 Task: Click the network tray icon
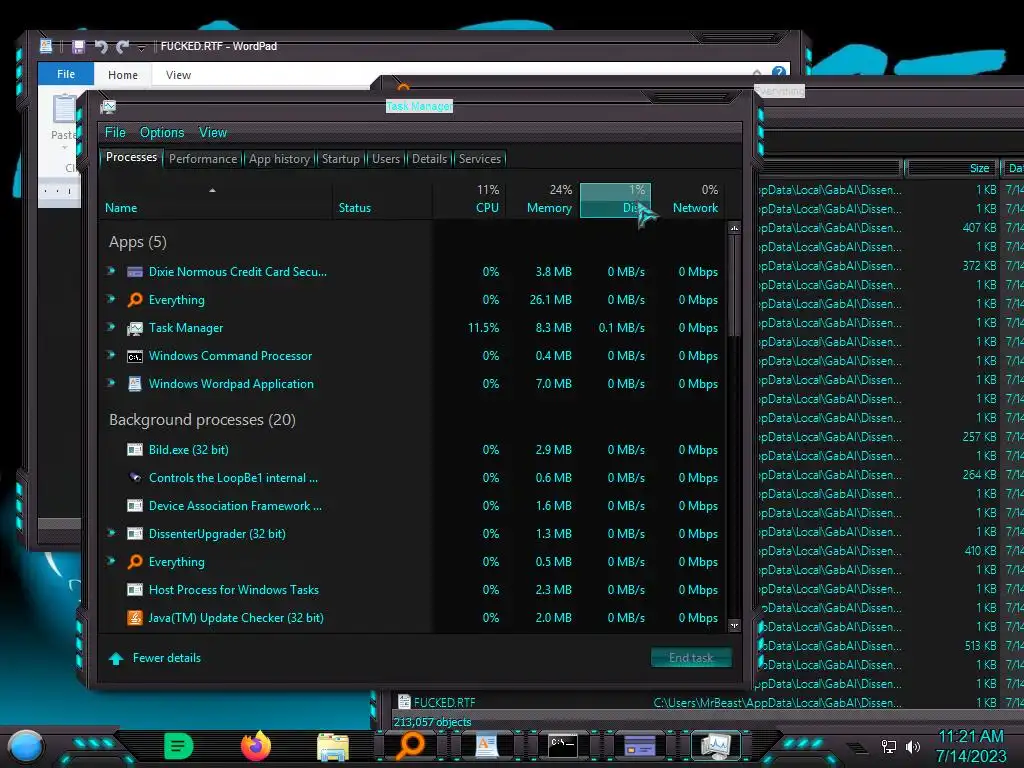point(889,746)
